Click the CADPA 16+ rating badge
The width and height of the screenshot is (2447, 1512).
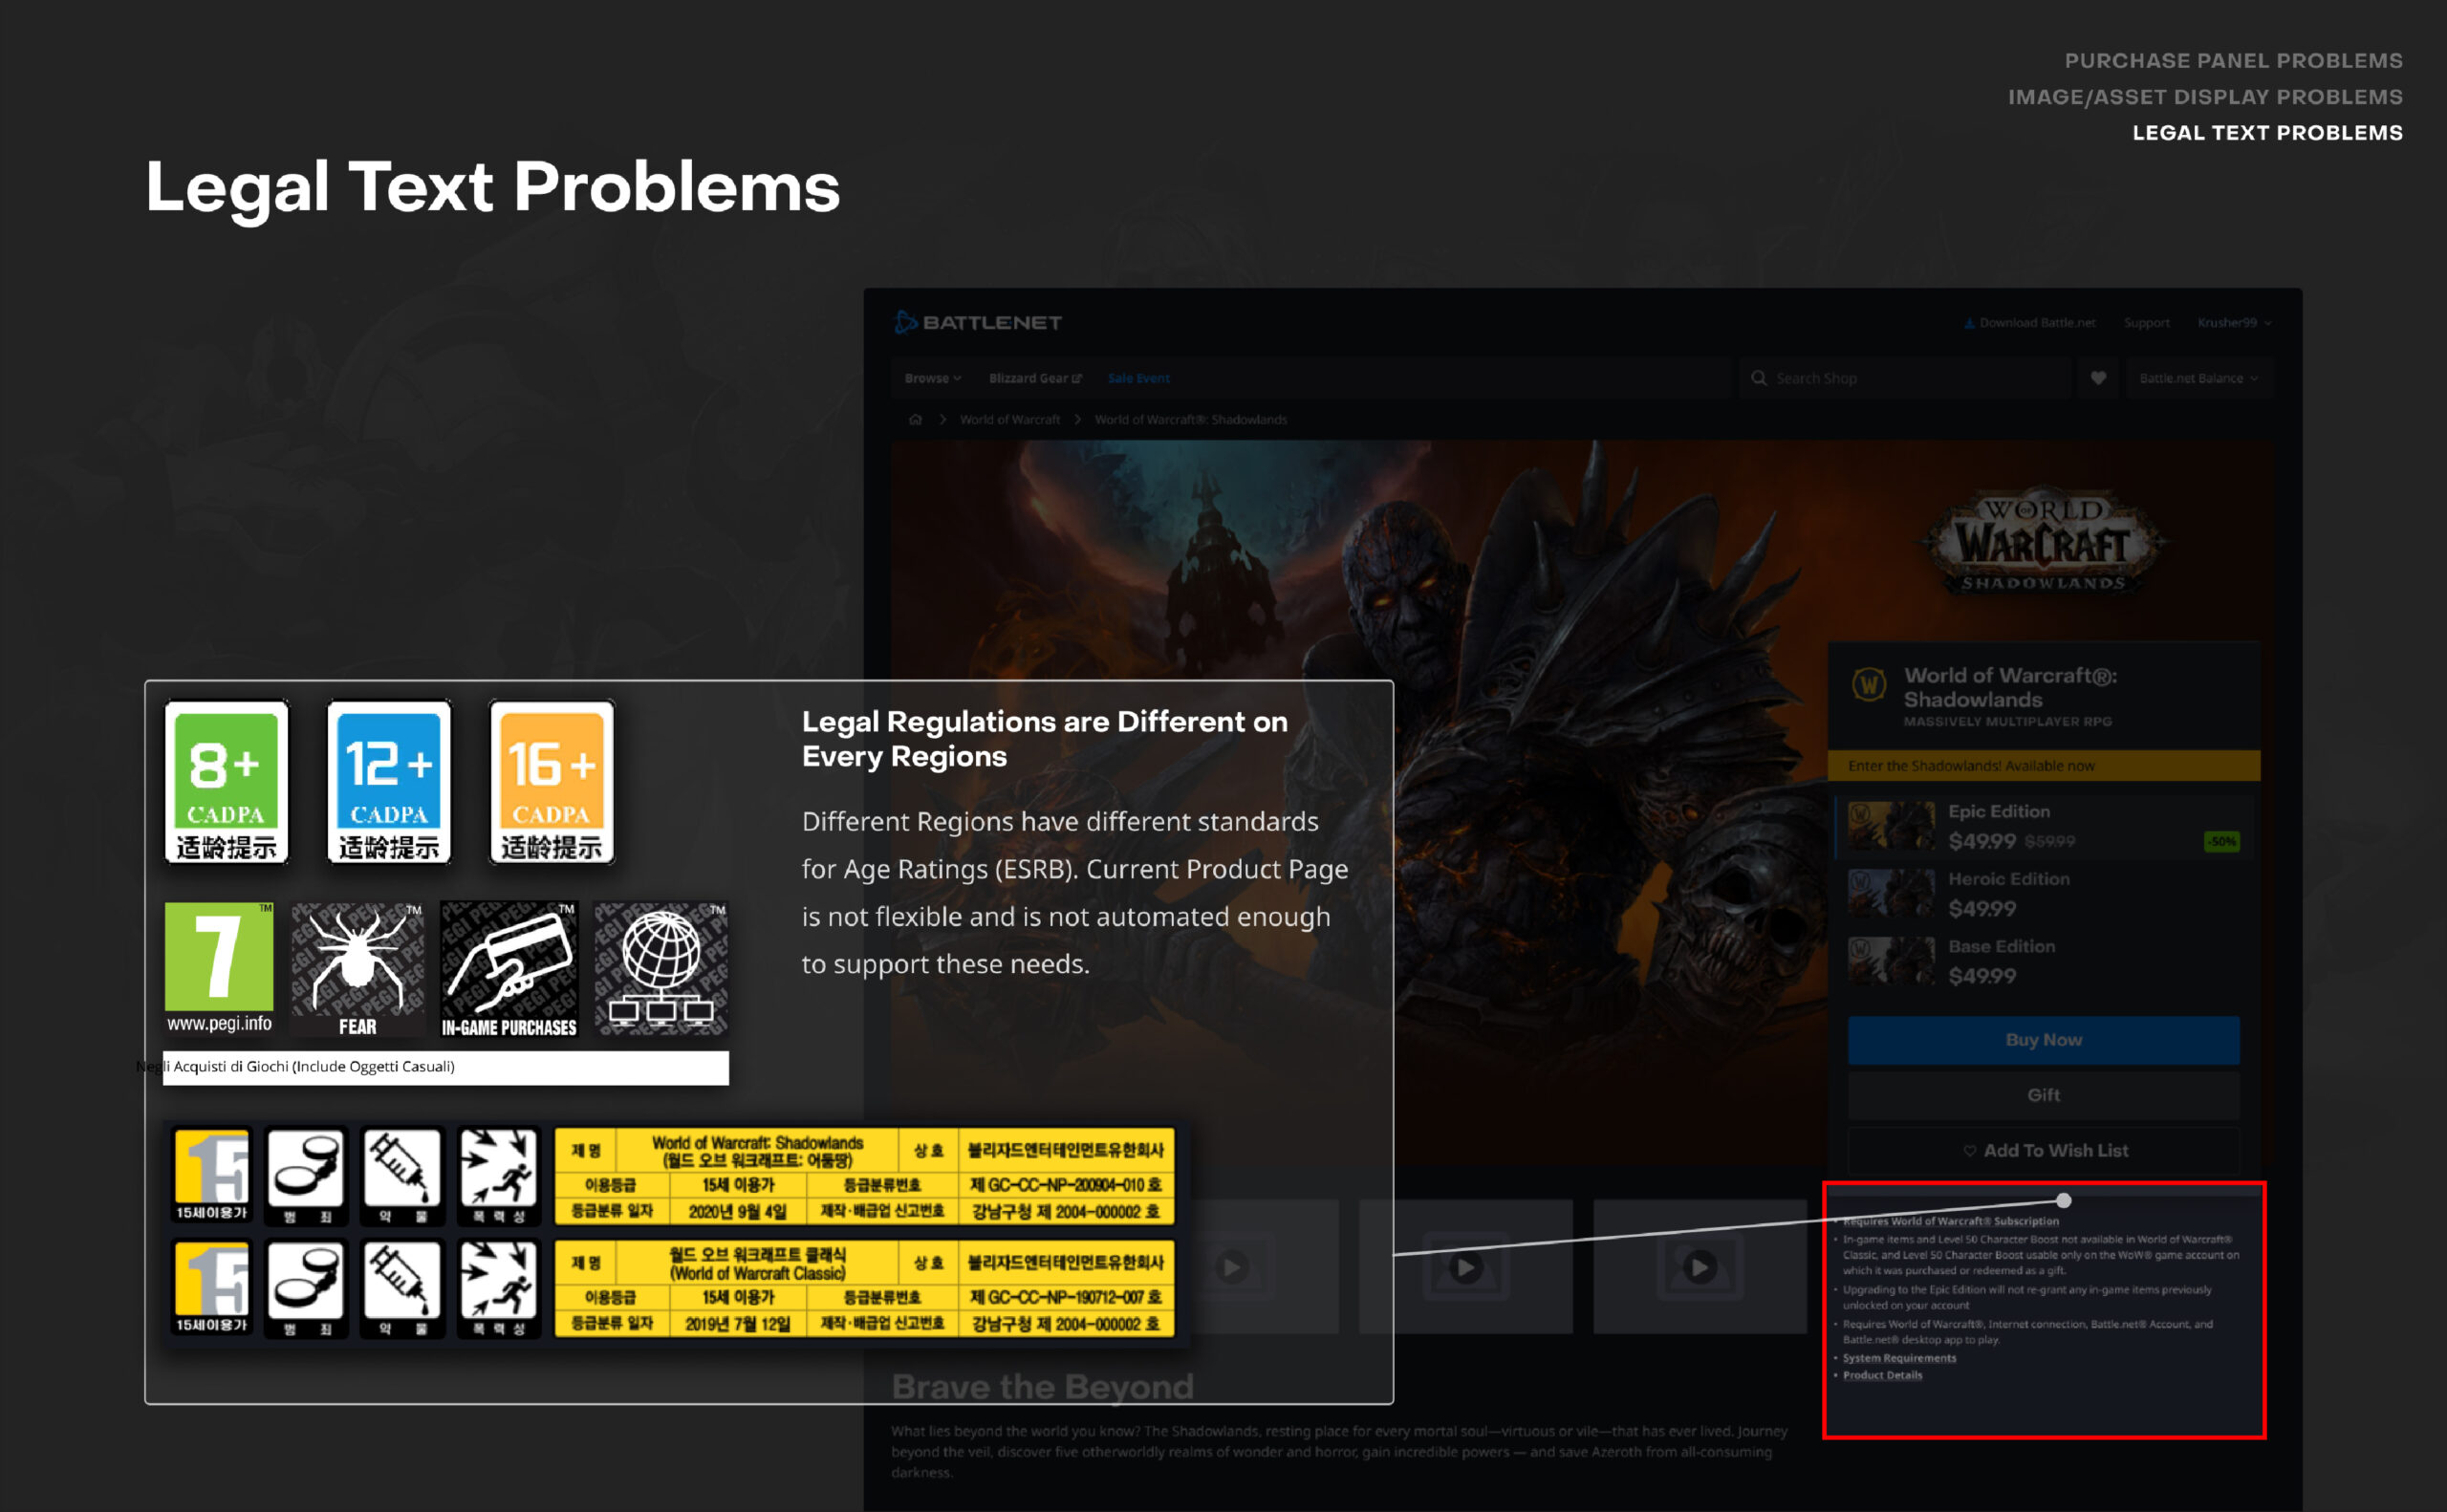[551, 782]
